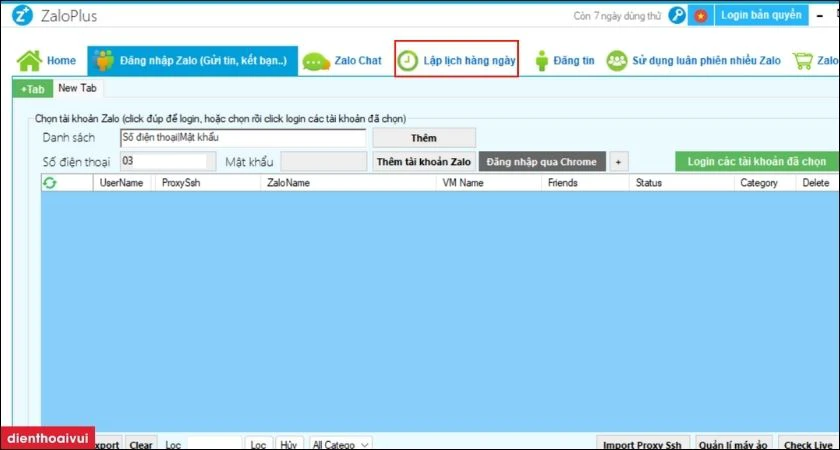Image resolution: width=840 pixels, height=450 pixels.
Task: Click the green shopping cart icon
Action: [802, 61]
